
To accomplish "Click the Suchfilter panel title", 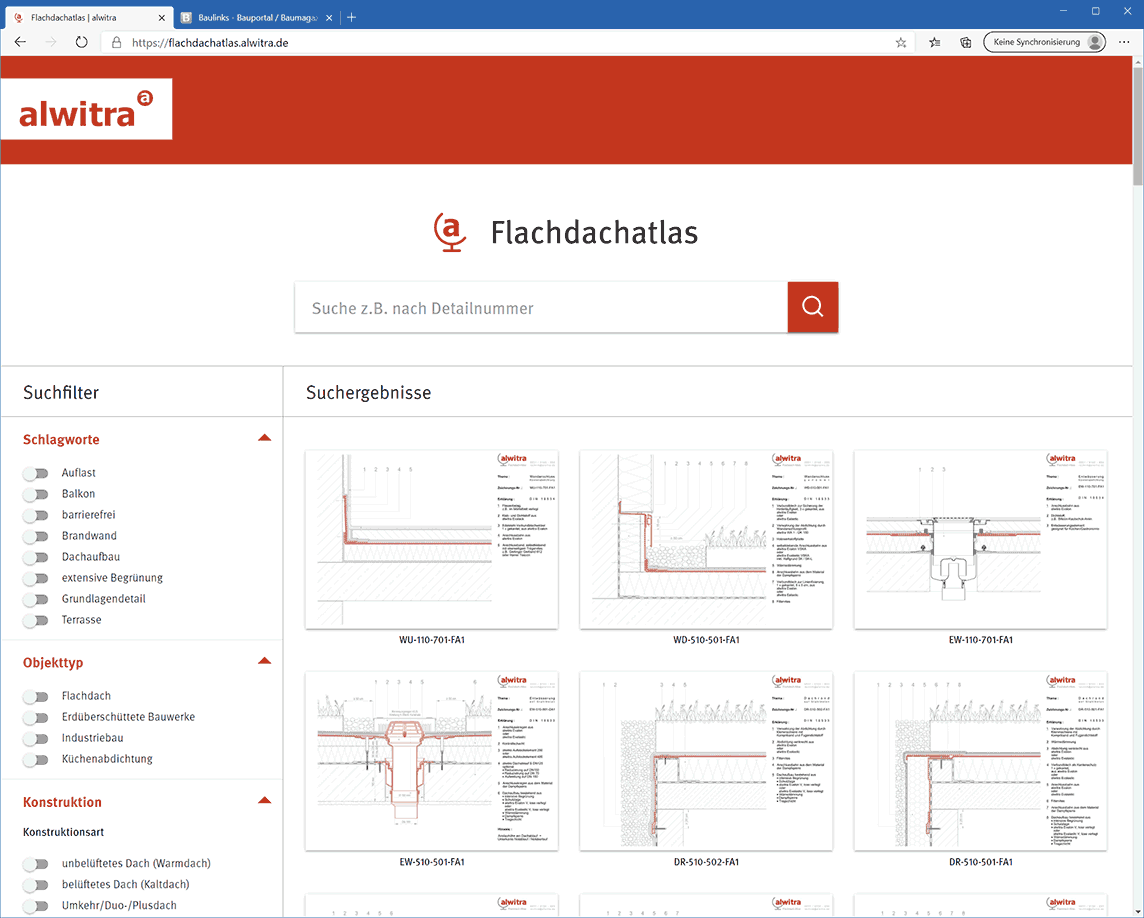I will [61, 393].
